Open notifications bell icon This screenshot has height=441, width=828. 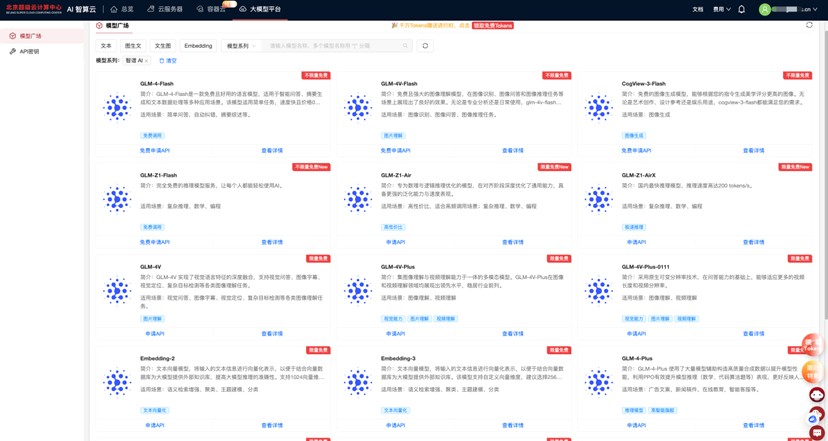coord(741,9)
